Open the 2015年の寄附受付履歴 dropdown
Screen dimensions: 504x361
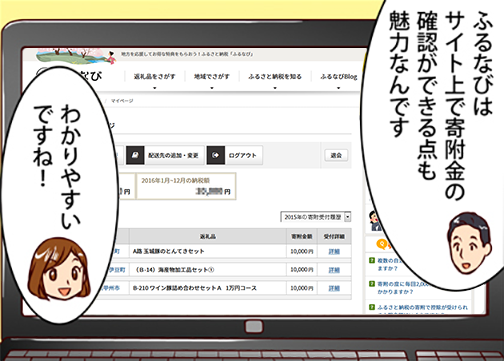tap(316, 217)
